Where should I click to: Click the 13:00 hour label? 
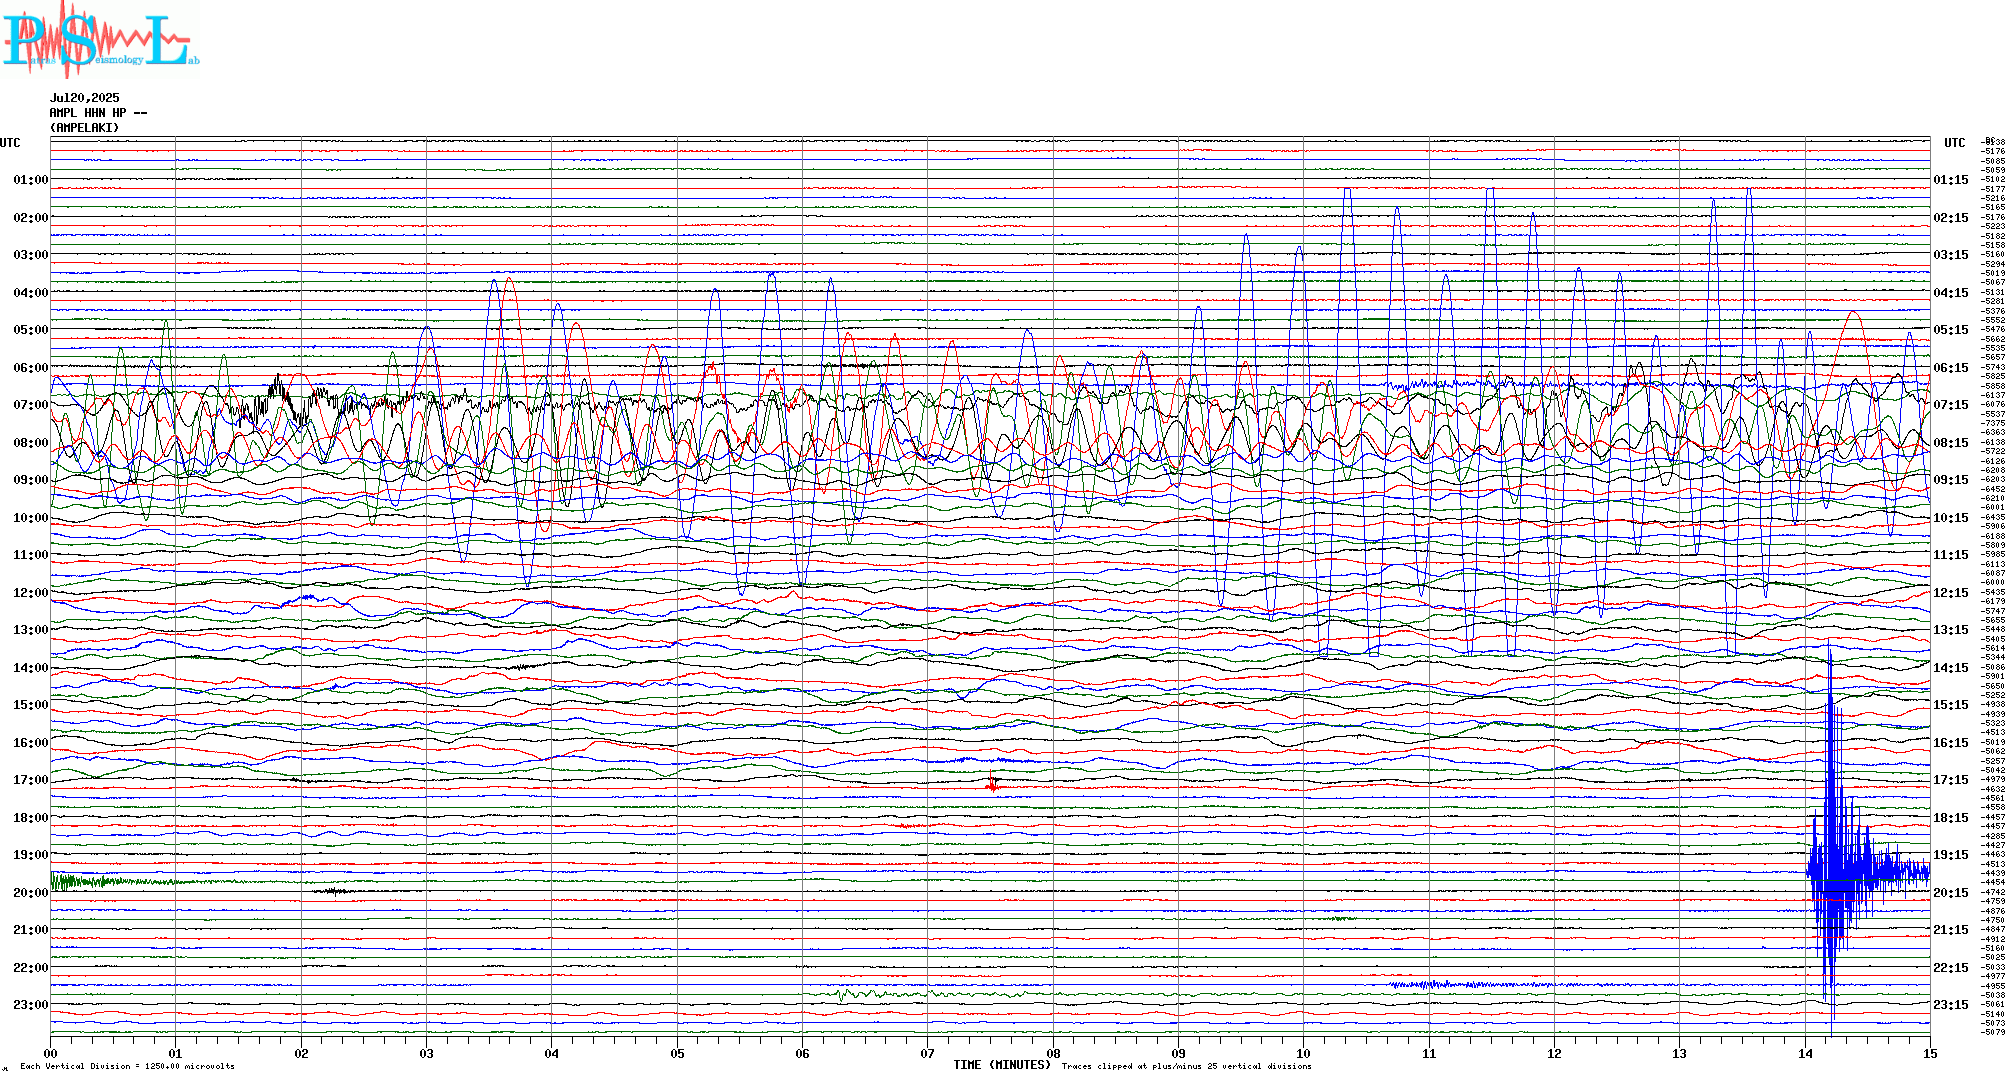tap(31, 630)
